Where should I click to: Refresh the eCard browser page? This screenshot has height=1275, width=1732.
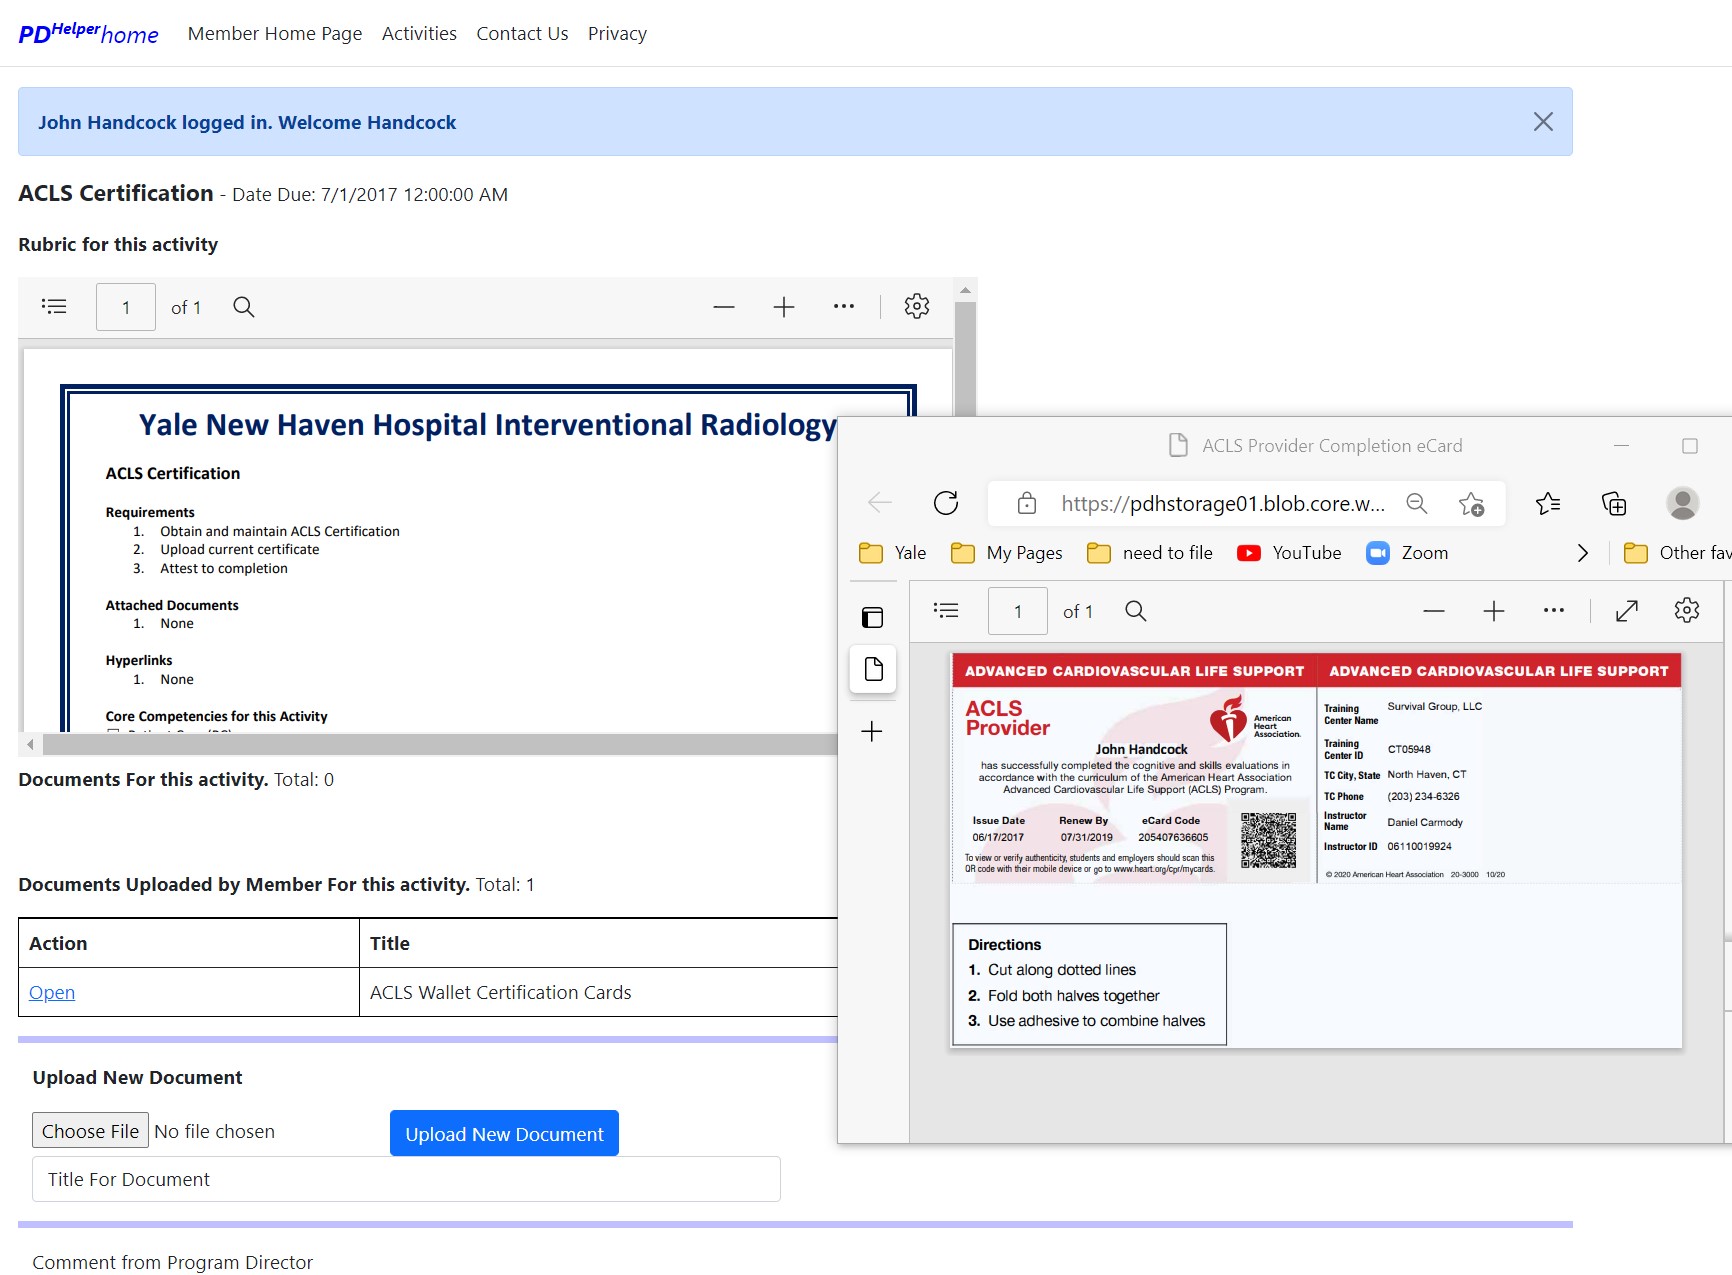pyautogui.click(x=946, y=503)
